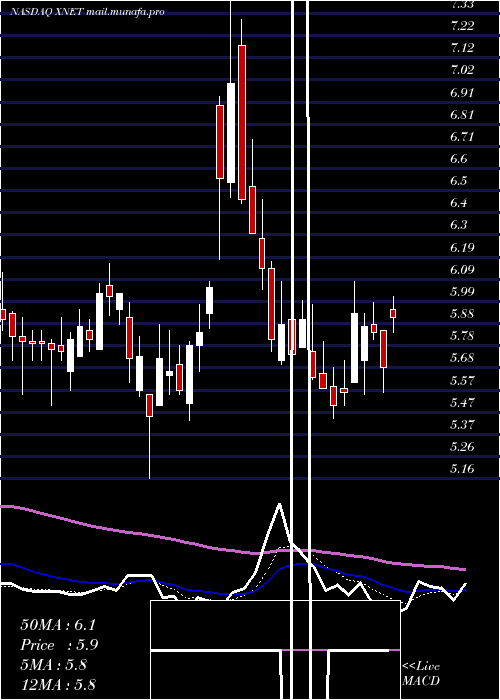
Task: Click the '12MA : 5.8' readout
Action: (58, 685)
